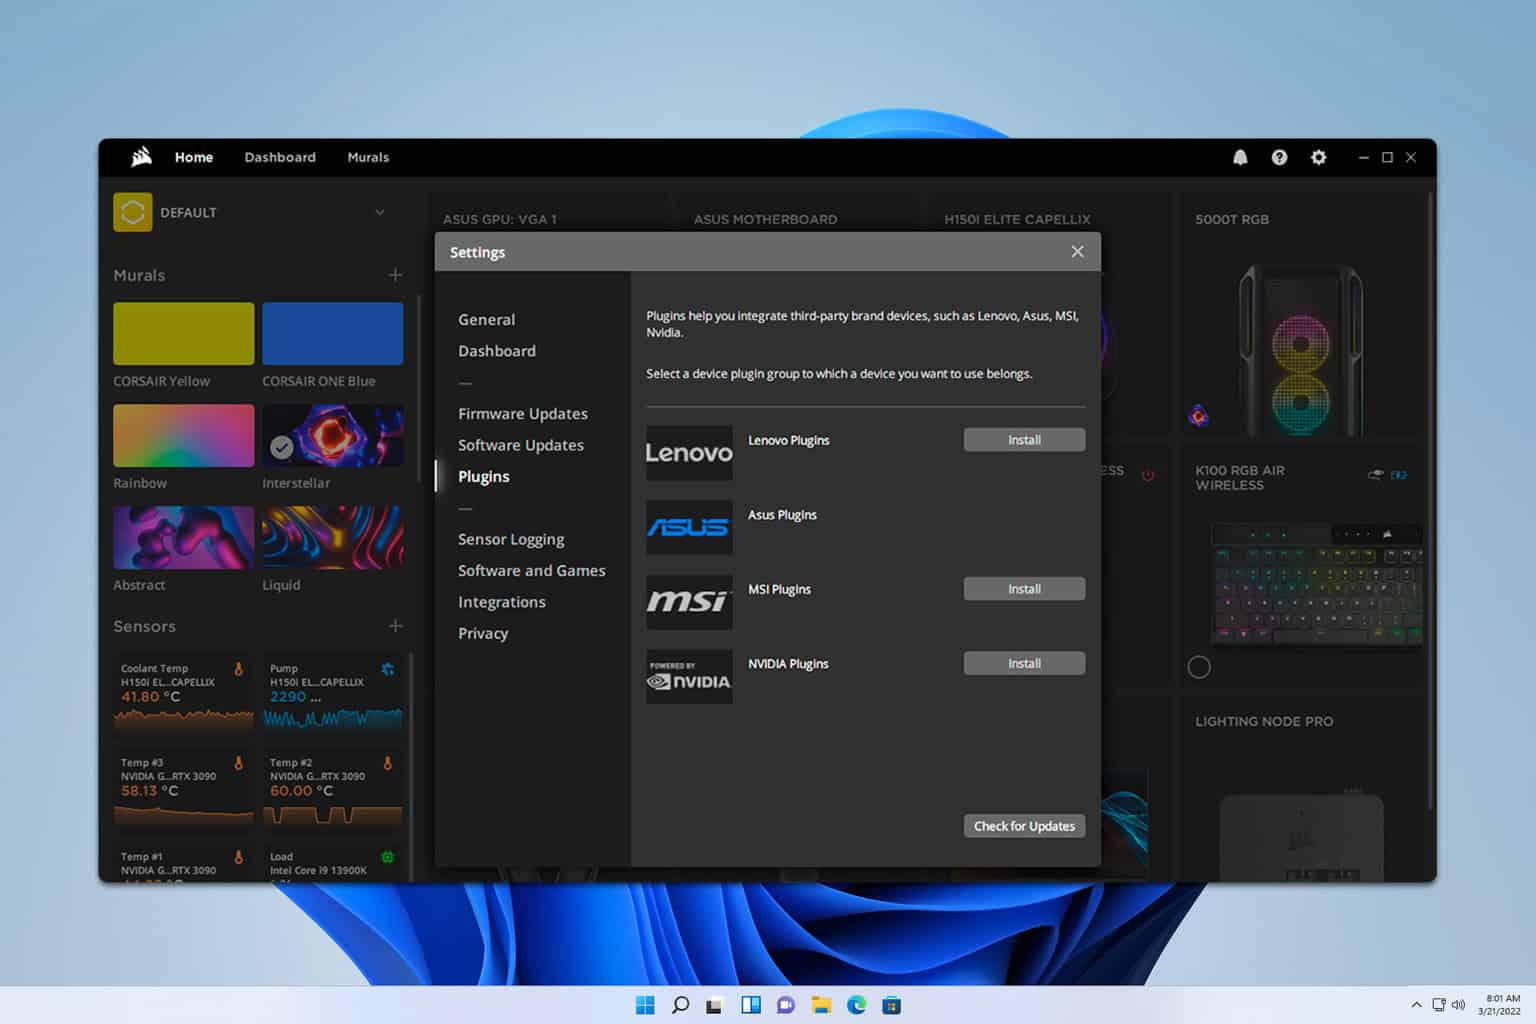
Task: Launch Microsoft Edge from the taskbar
Action: click(856, 1005)
